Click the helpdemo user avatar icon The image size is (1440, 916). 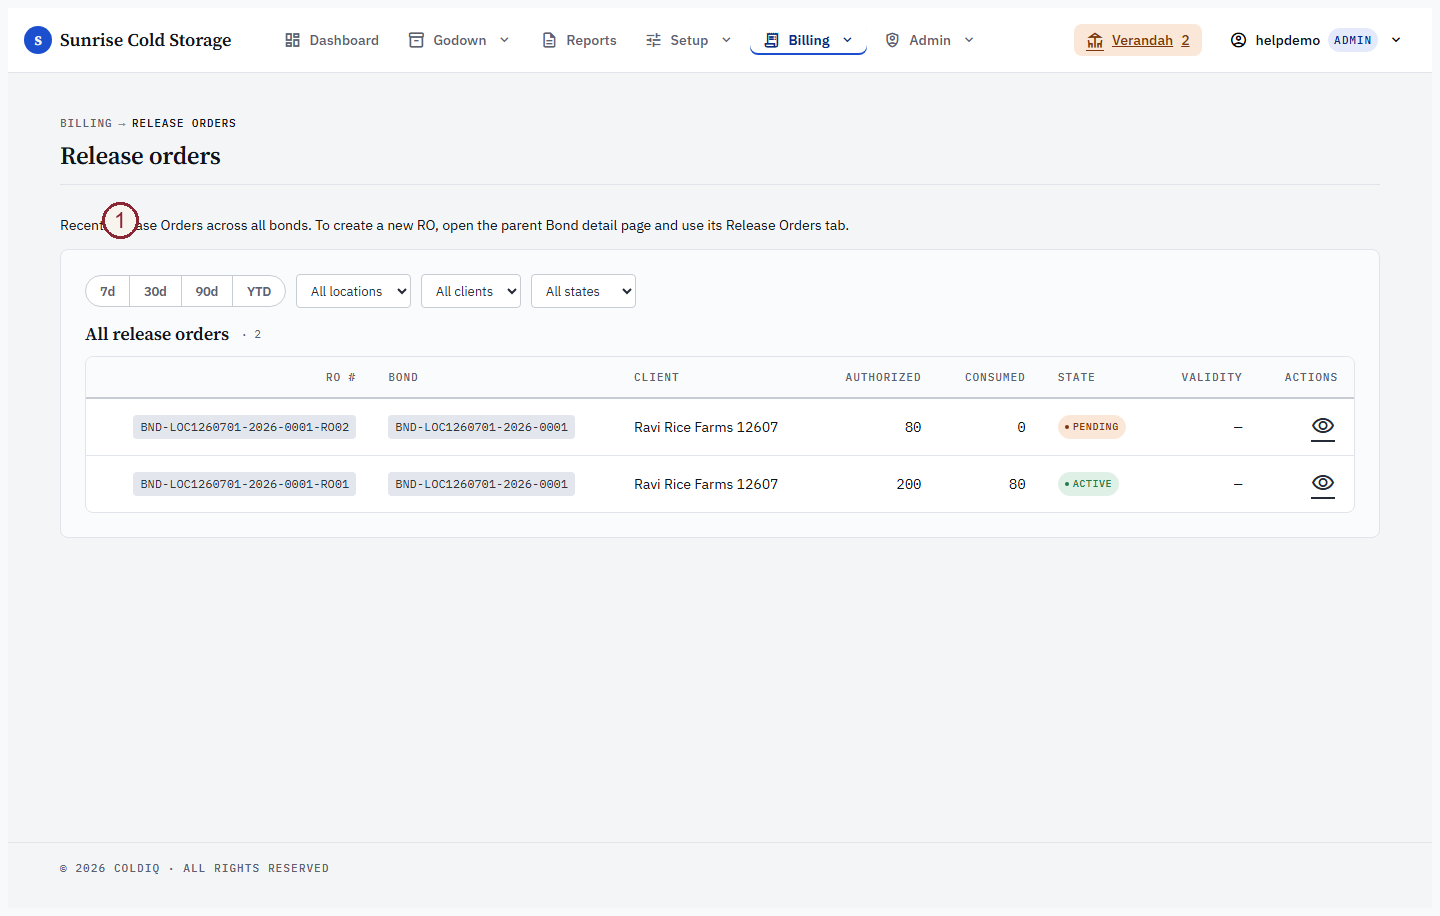[x=1238, y=40]
